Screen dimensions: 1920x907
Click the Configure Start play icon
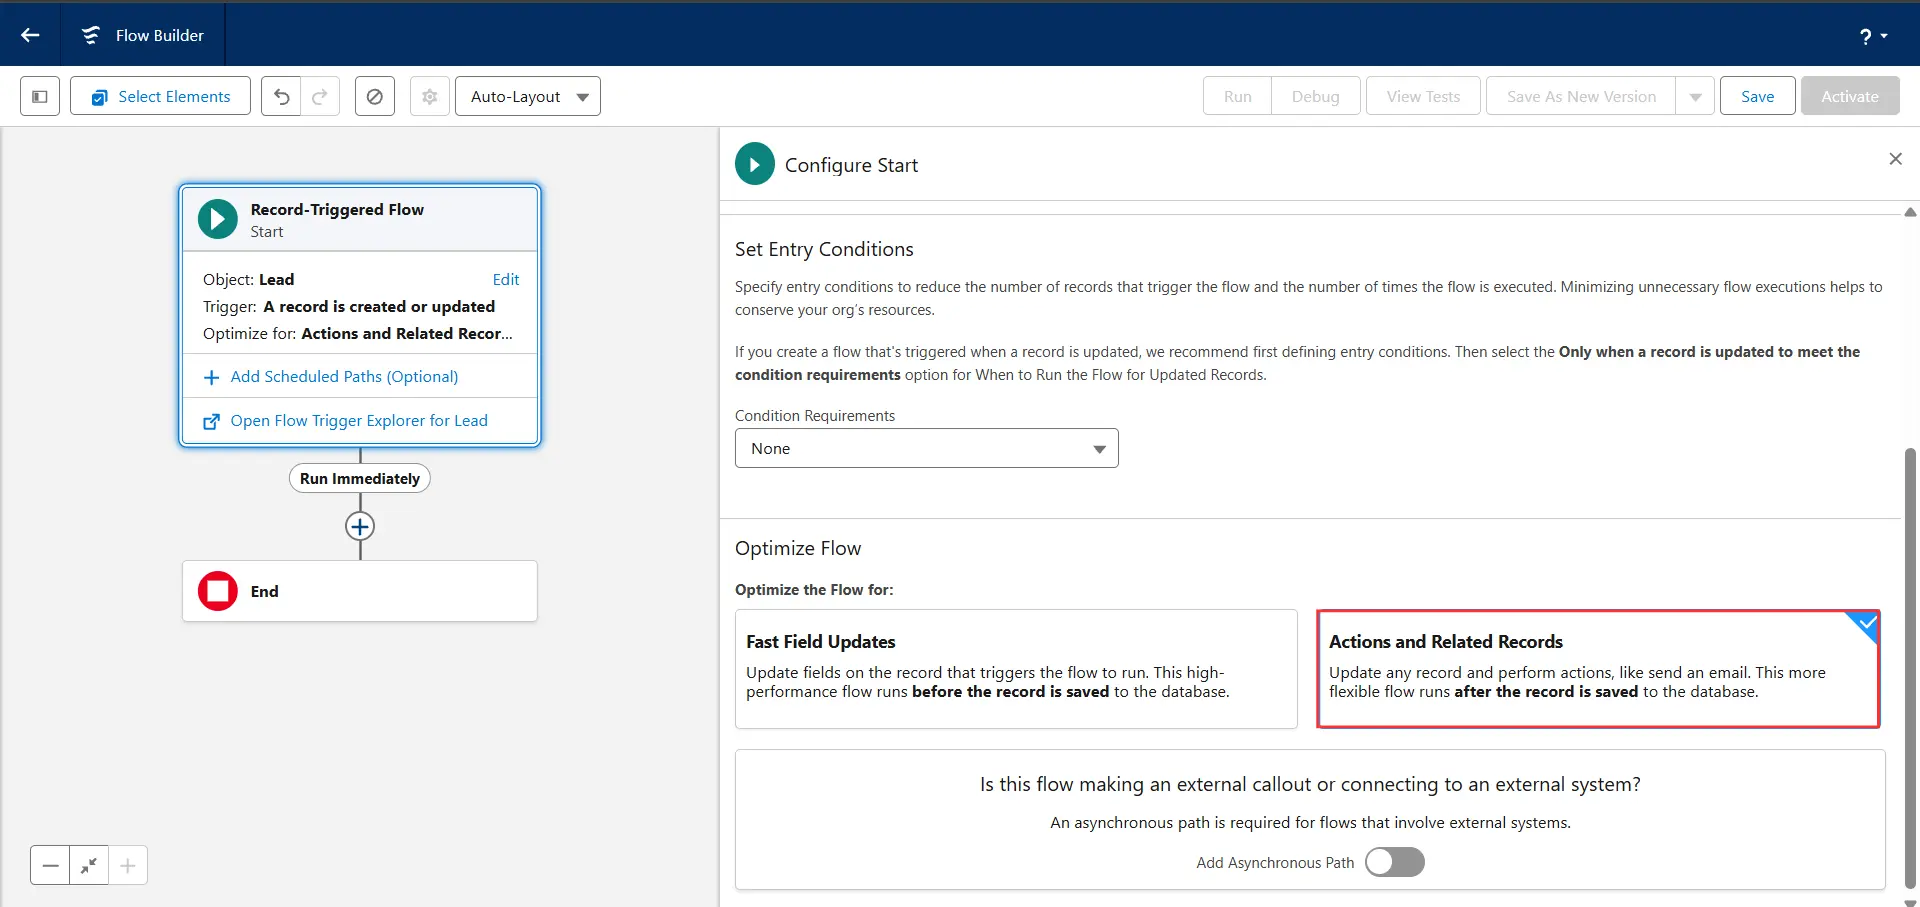point(755,164)
